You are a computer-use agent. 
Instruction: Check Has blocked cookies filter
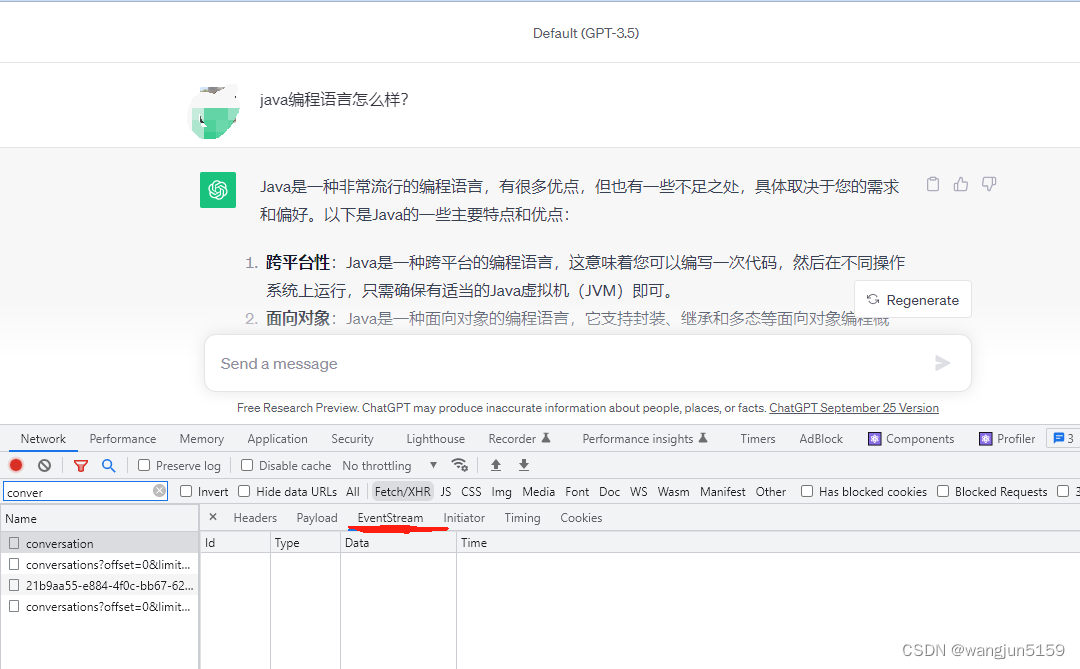click(807, 491)
